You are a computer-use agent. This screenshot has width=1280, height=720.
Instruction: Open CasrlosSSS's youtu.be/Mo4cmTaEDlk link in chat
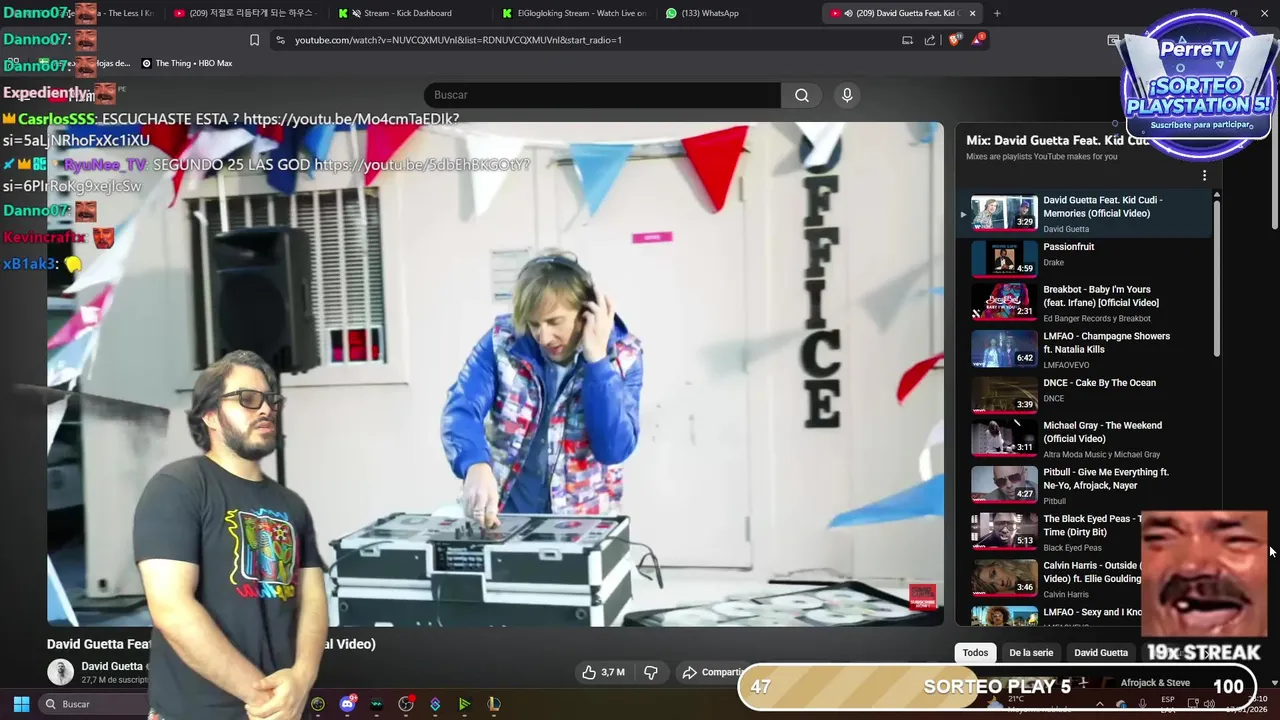coord(351,119)
